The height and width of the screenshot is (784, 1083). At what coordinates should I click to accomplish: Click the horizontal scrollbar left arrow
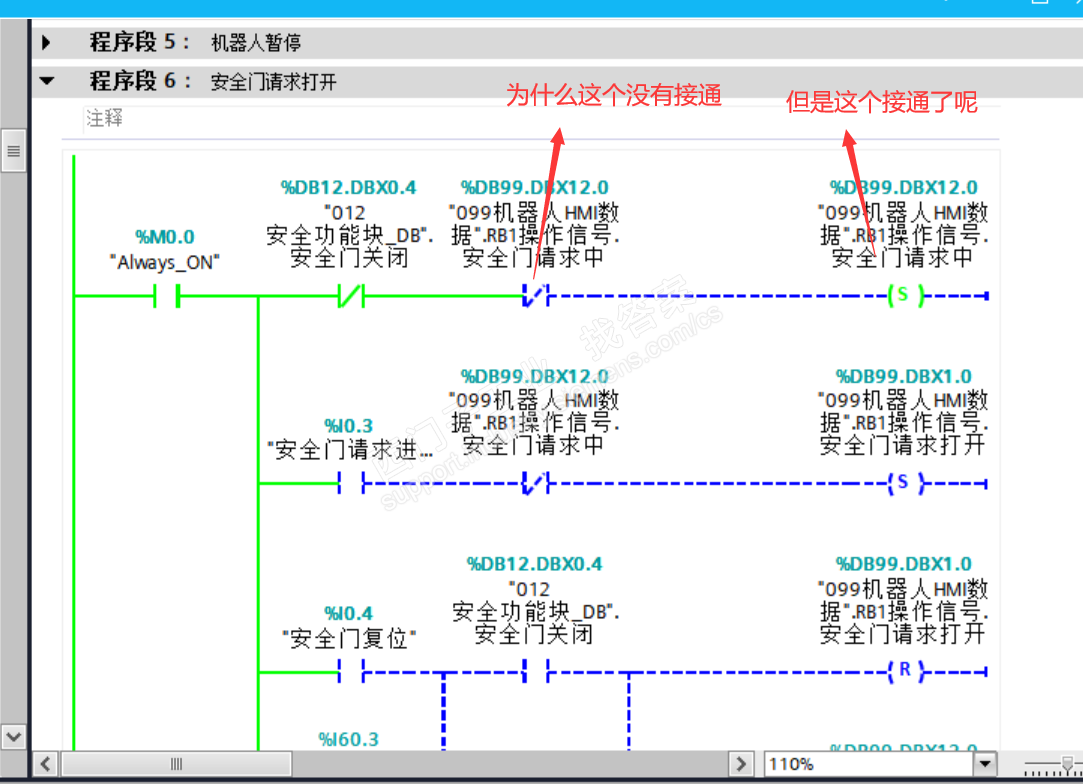point(46,764)
